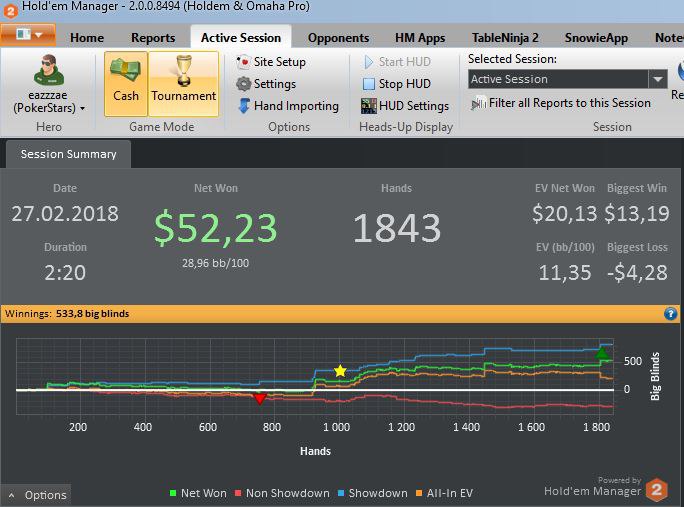The width and height of the screenshot is (684, 507).
Task: Click the Winnings 533,8 big blinds label
Action: (x=67, y=314)
